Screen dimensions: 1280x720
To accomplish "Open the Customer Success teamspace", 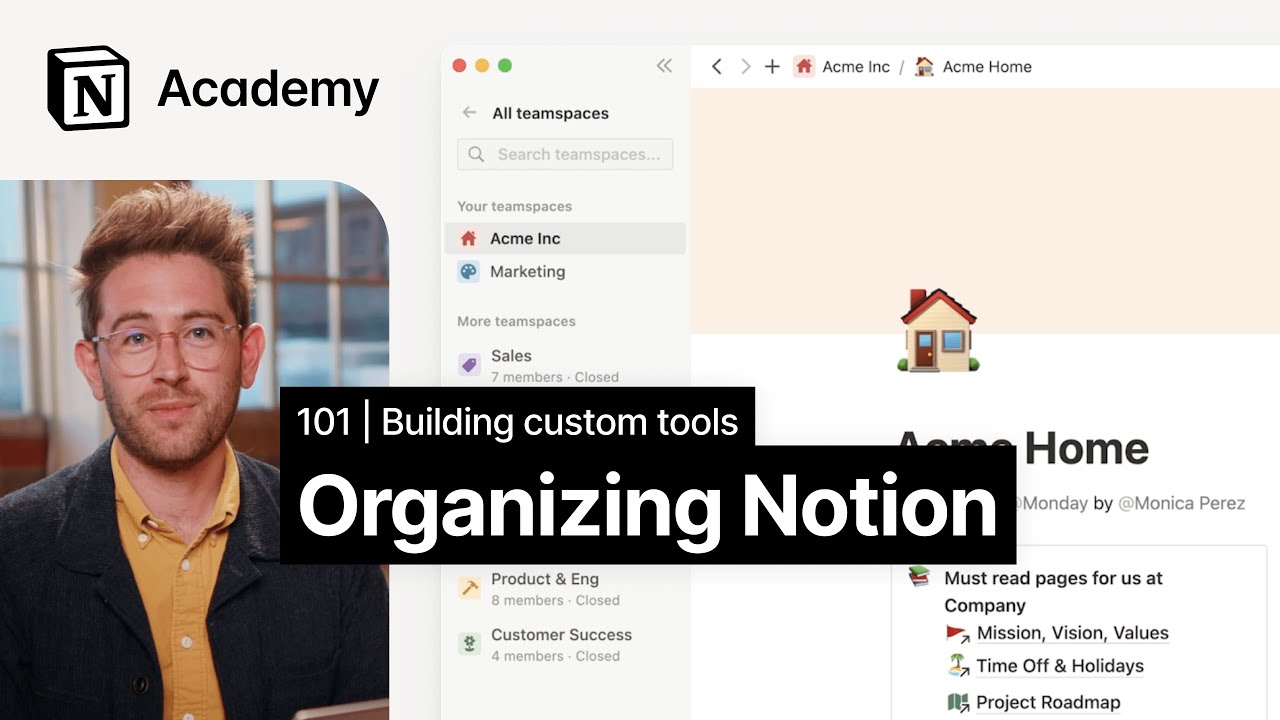I will 561,635.
